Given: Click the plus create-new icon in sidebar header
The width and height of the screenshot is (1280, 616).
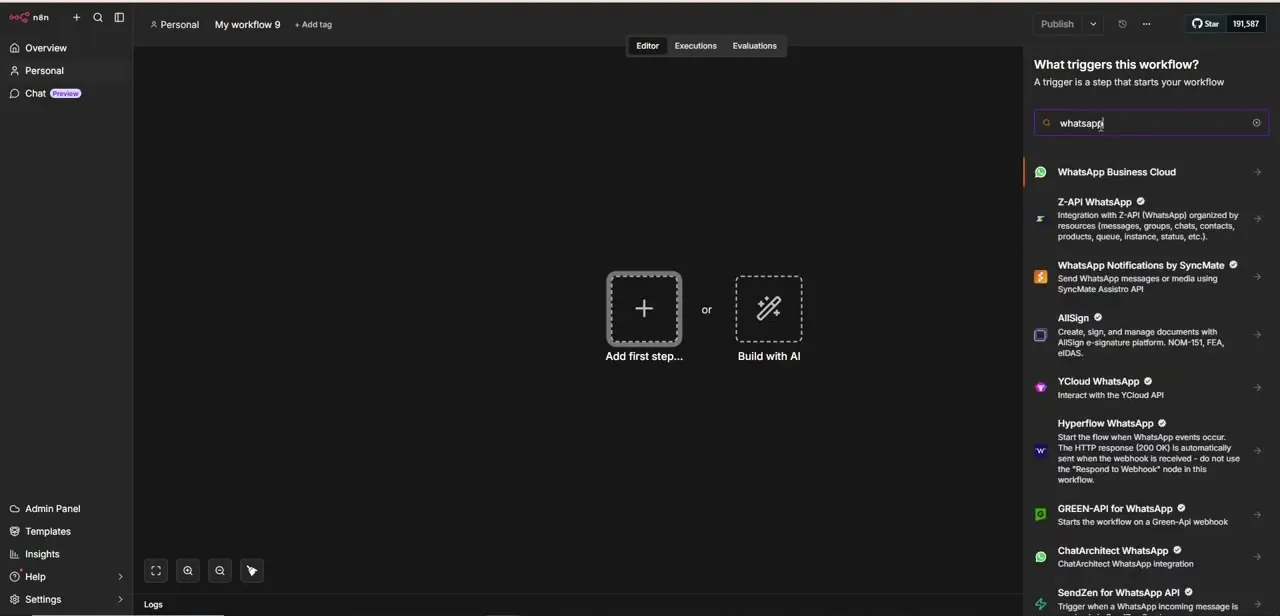Looking at the screenshot, I should pyautogui.click(x=76, y=17).
